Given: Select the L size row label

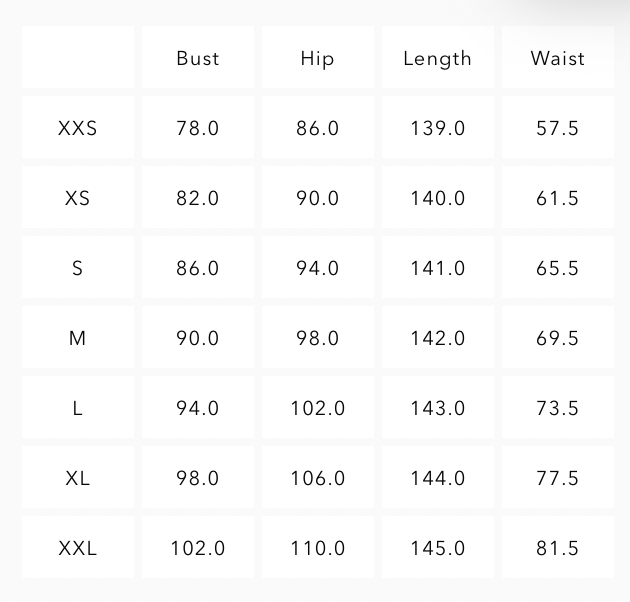Looking at the screenshot, I should tap(77, 408).
